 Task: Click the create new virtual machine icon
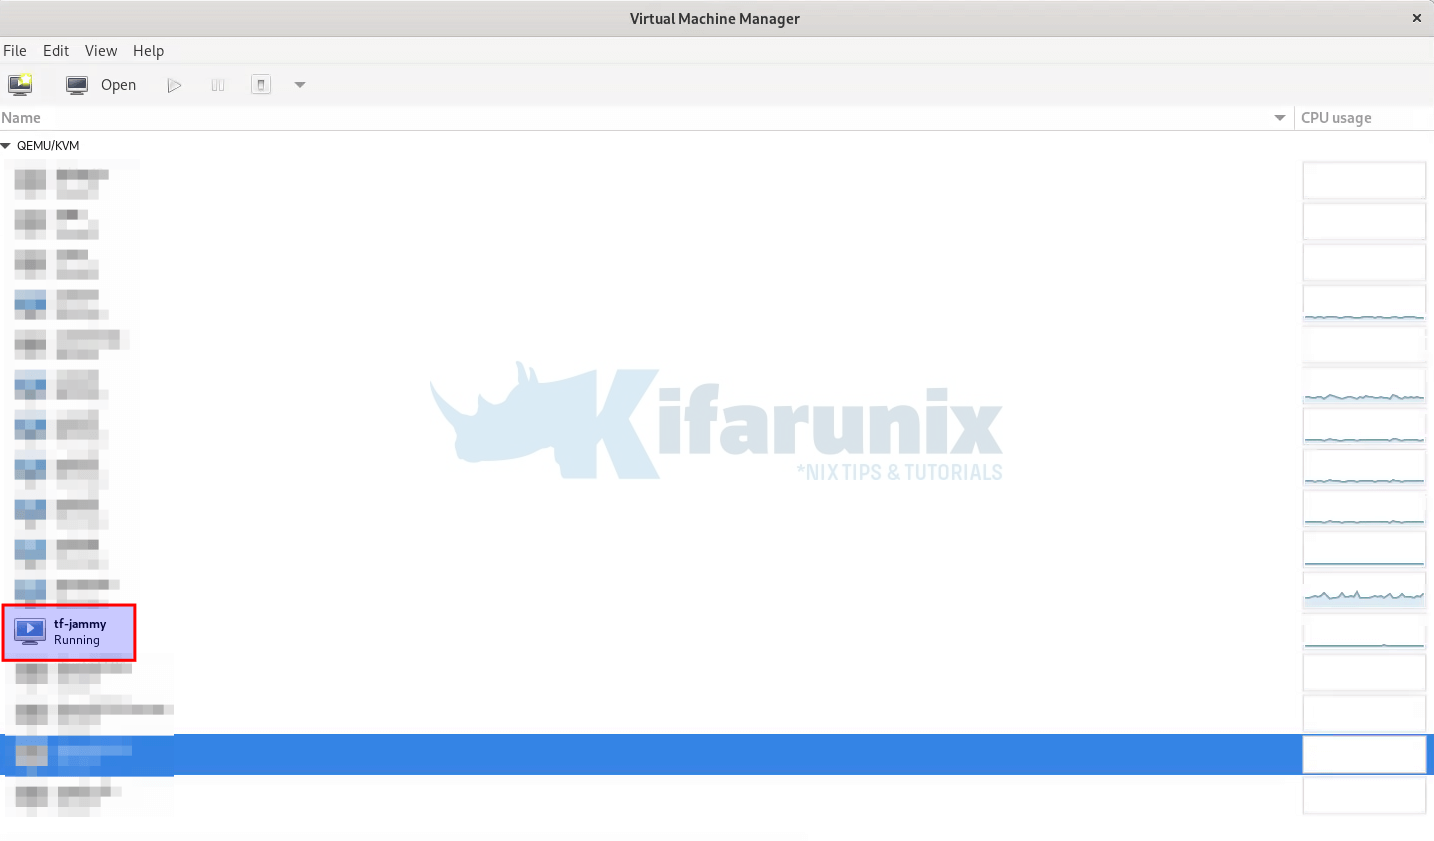[x=20, y=85]
